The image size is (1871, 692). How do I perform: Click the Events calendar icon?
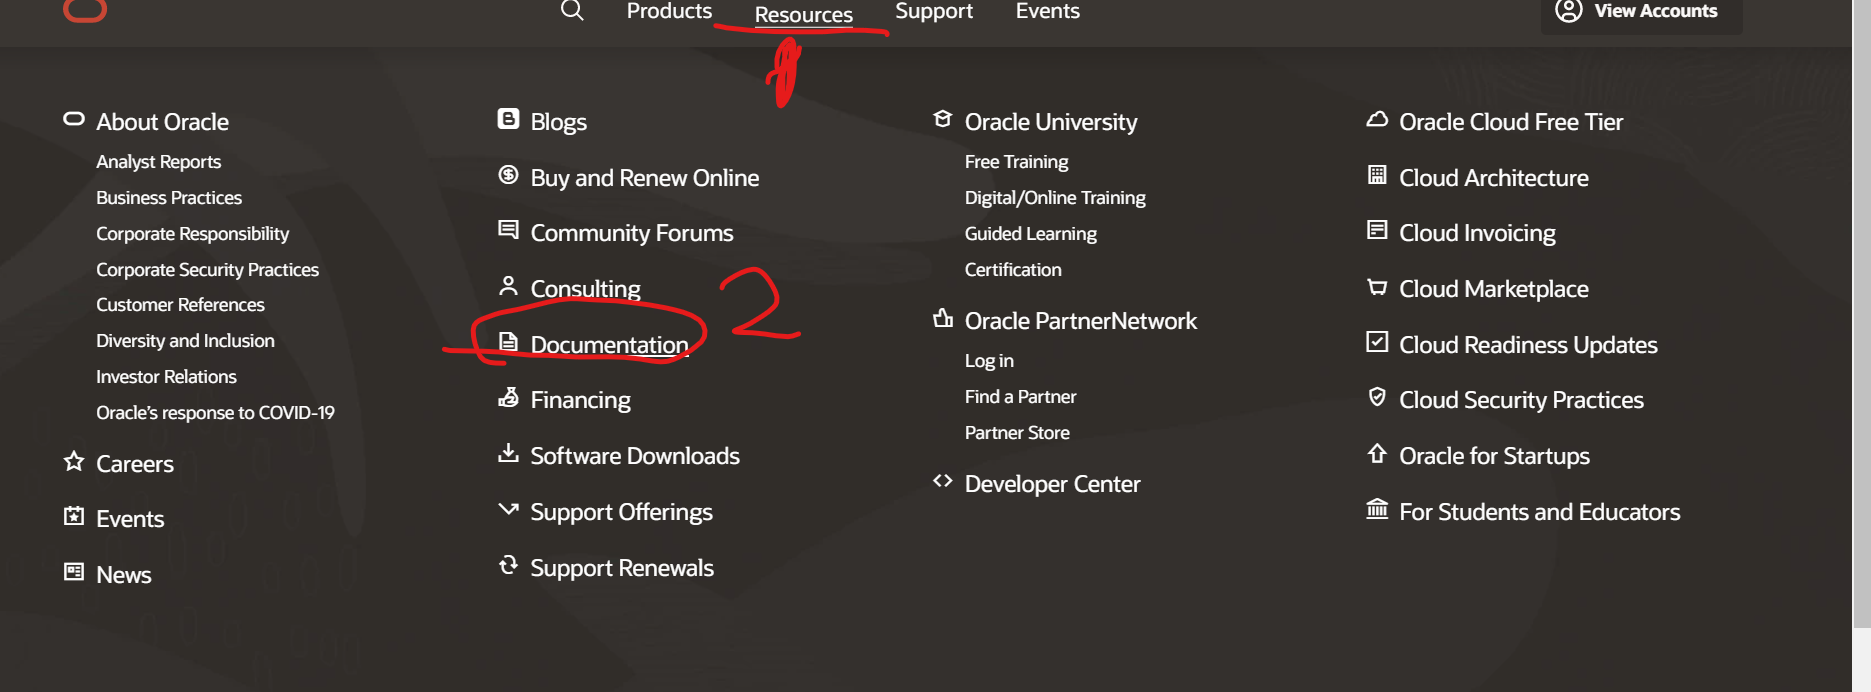pyautogui.click(x=74, y=516)
